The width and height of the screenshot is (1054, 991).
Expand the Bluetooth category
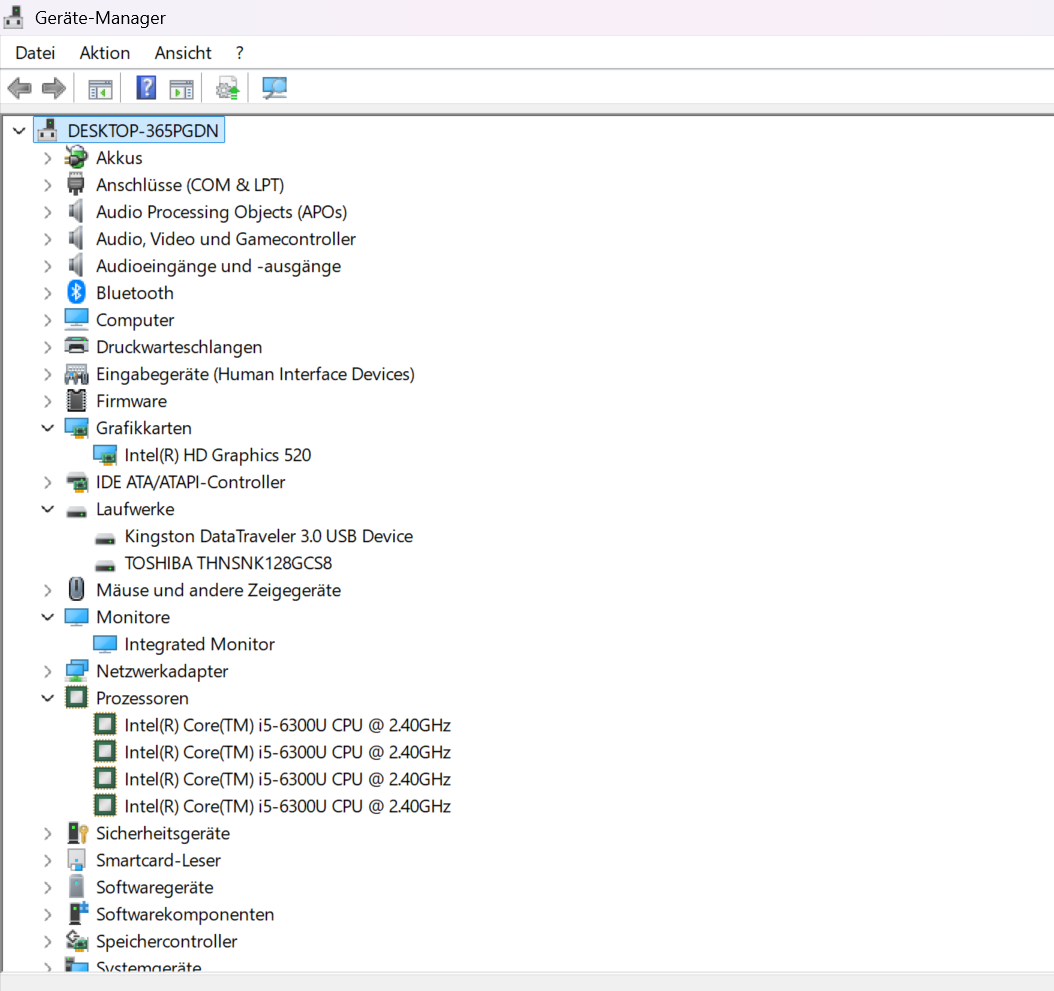[x=47, y=293]
